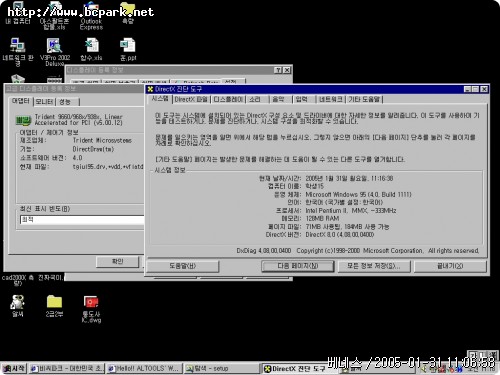Select the 모니터 tab in advanced display window
The height and width of the screenshot is (375, 500).
[x=44, y=102]
